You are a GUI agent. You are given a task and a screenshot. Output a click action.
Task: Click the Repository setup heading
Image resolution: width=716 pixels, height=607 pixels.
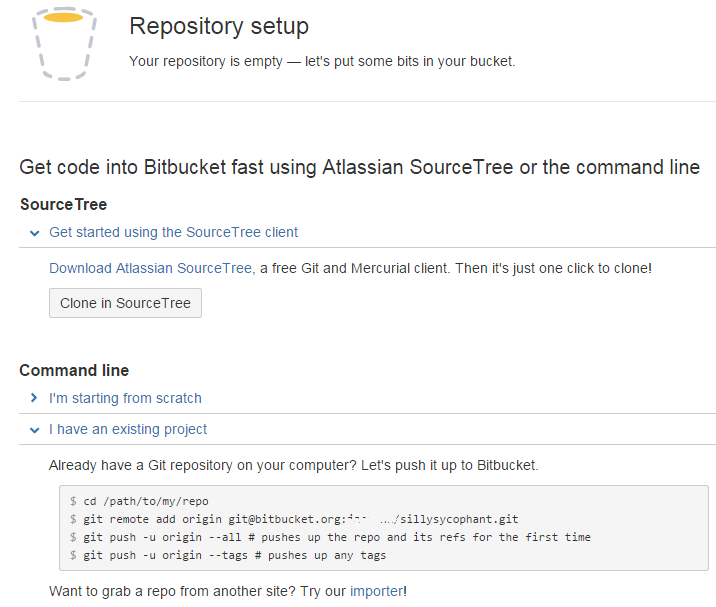pyautogui.click(x=219, y=26)
